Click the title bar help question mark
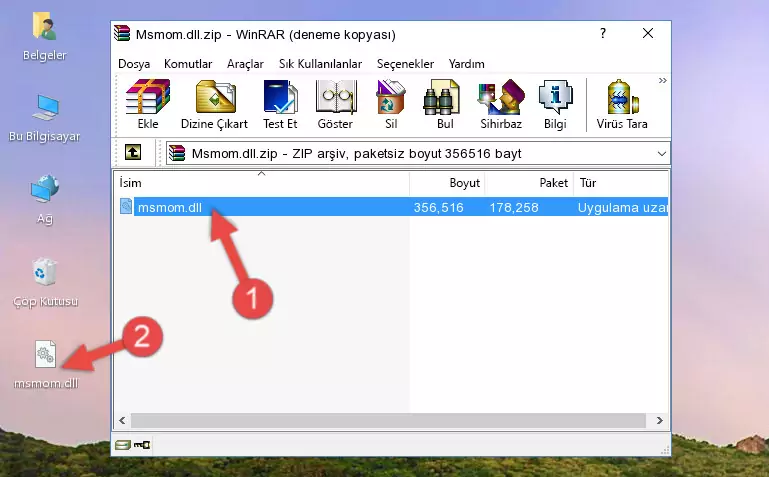 click(x=603, y=33)
